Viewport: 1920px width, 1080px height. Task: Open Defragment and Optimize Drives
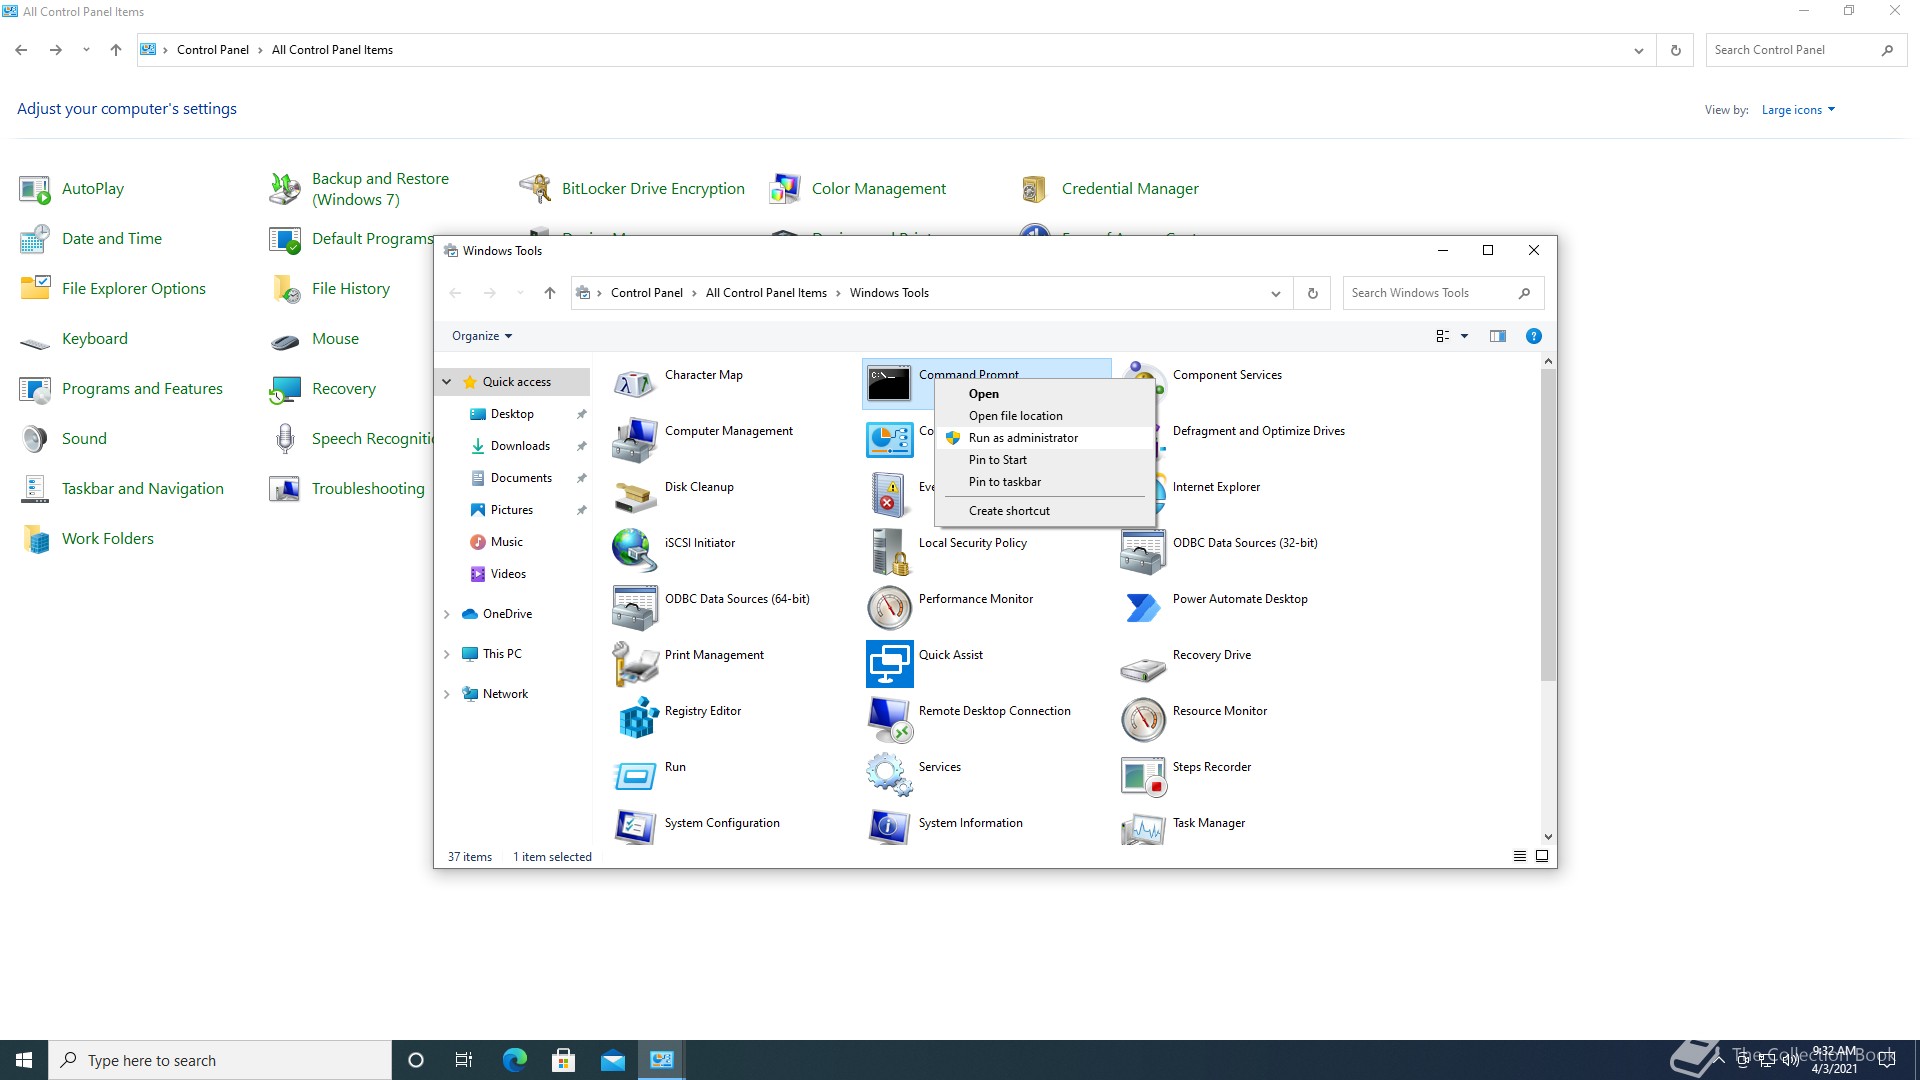pyautogui.click(x=1258, y=431)
